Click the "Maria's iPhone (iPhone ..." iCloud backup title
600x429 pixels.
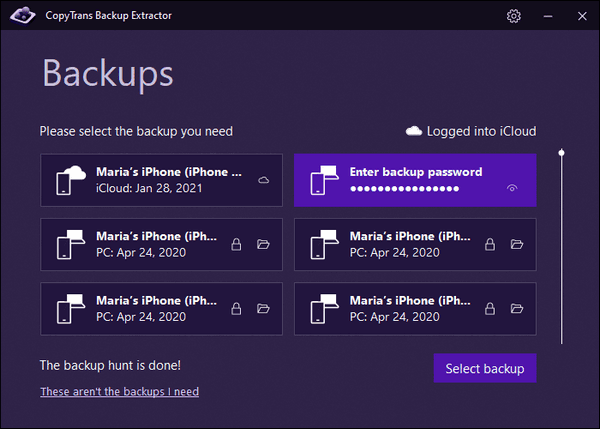pyautogui.click(x=169, y=172)
